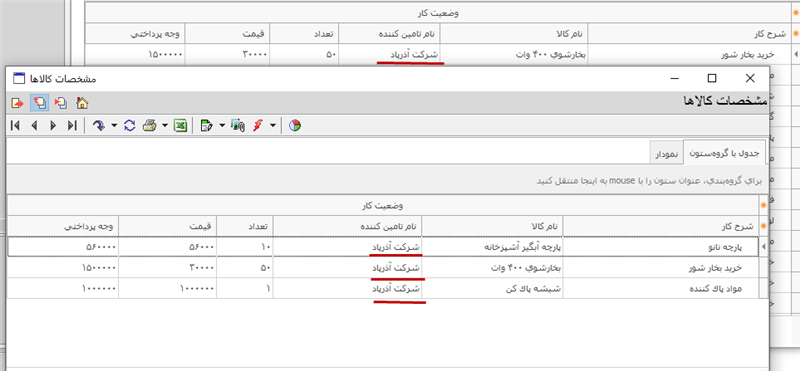Screen dimensions: 800x371
Task: Sort by the تعداد column in front window
Action: [245, 226]
